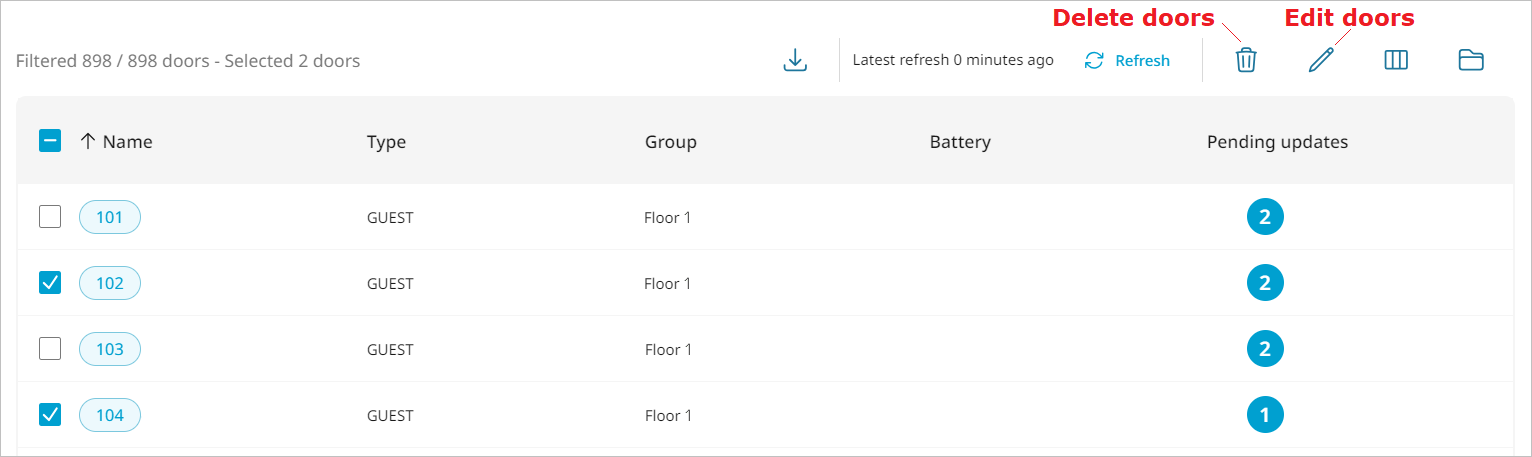
Task: Click the circular refresh arrows icon
Action: coord(1094,61)
